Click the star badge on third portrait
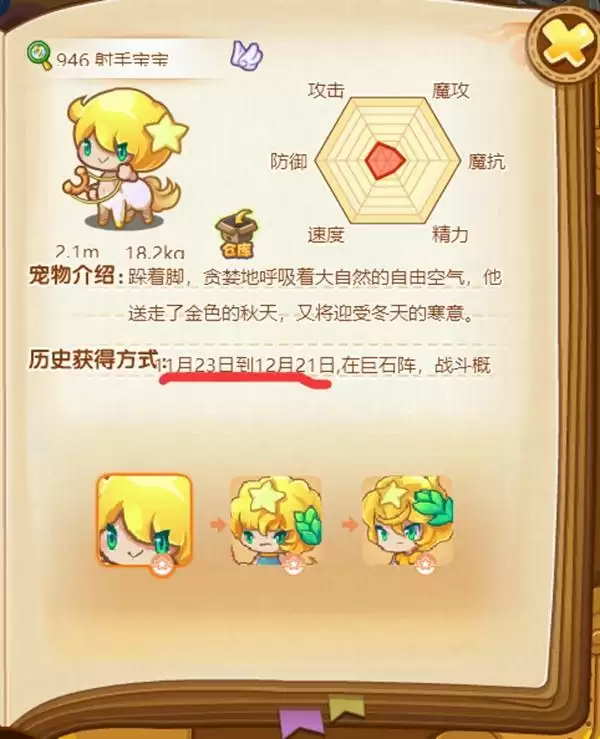The image size is (600, 739). (424, 564)
